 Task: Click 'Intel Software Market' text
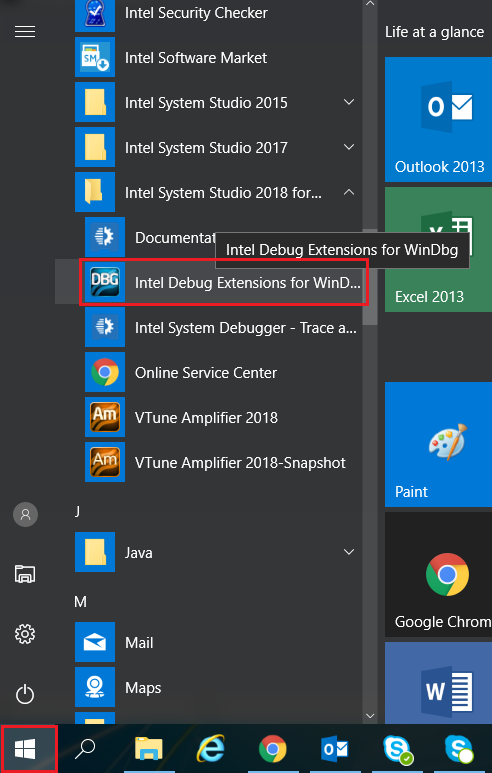(196, 58)
